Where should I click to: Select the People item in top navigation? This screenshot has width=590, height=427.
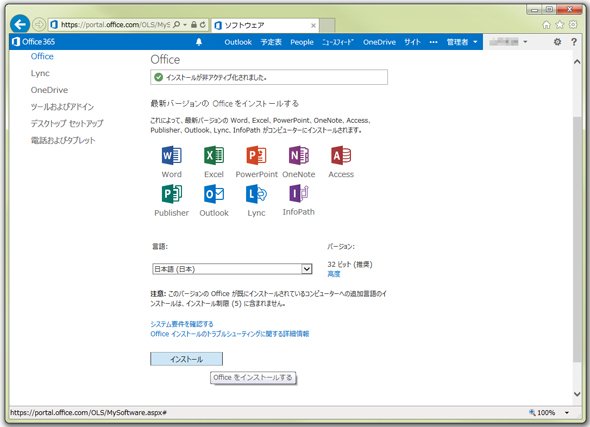[302, 42]
